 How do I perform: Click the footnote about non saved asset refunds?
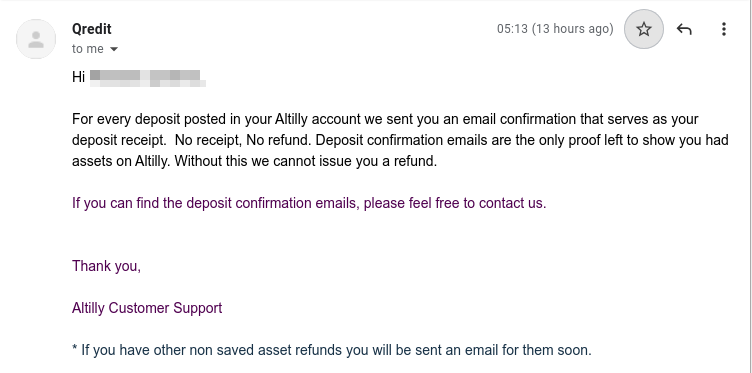(332, 350)
